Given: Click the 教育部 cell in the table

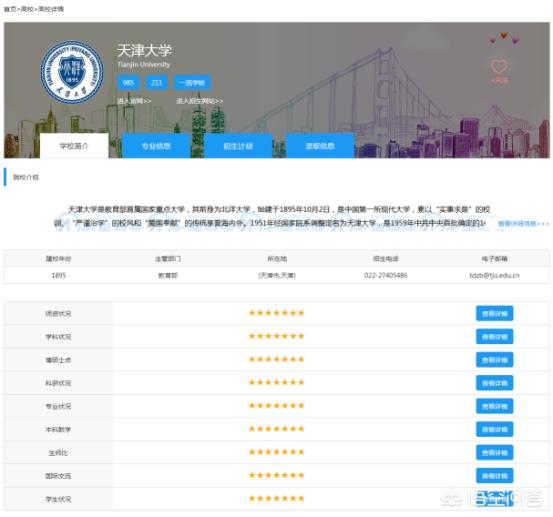Looking at the screenshot, I should coord(168,275).
